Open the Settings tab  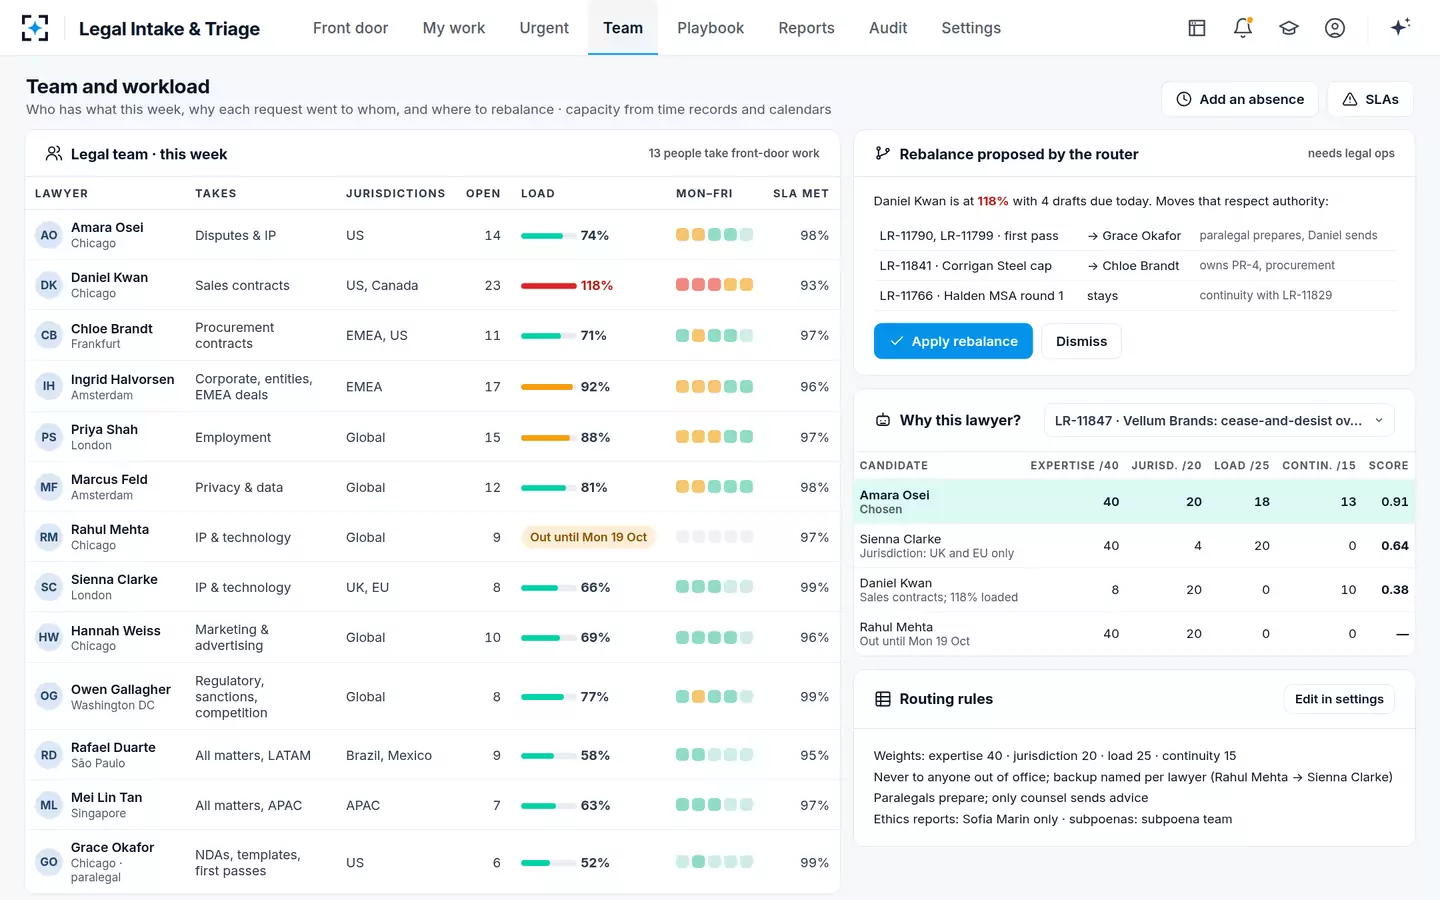click(971, 28)
